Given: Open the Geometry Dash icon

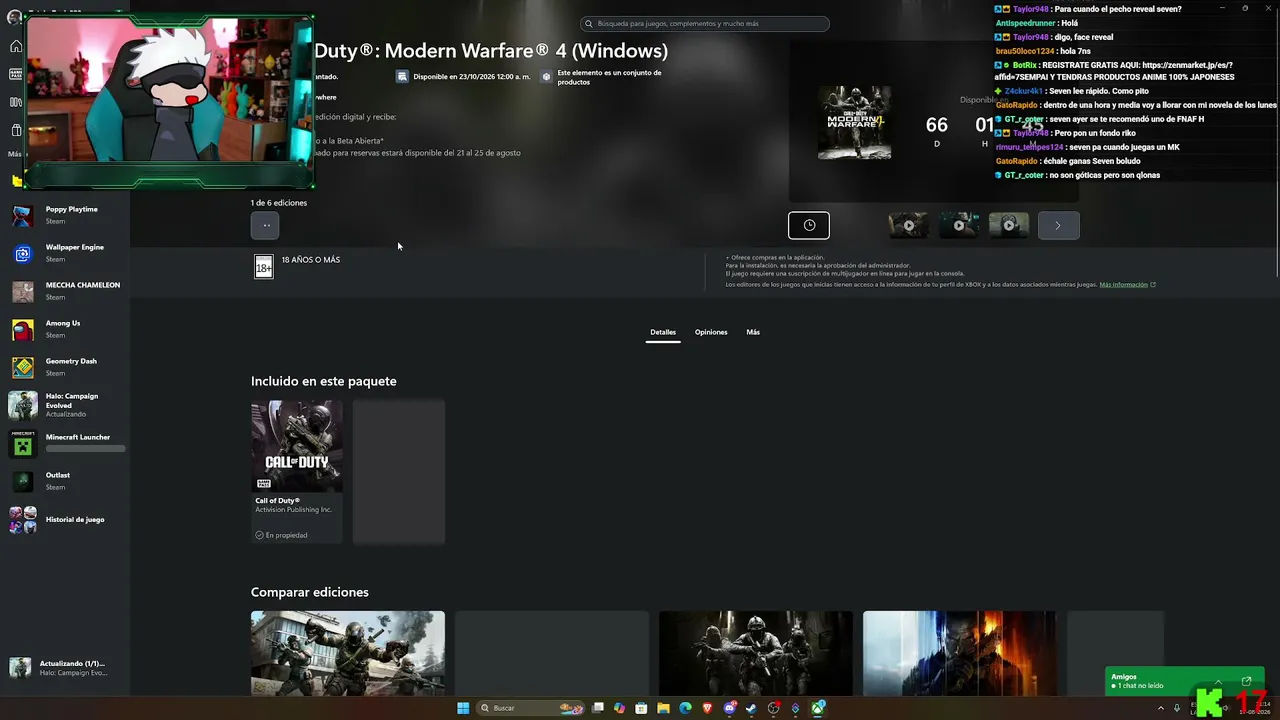Looking at the screenshot, I should pyautogui.click(x=23, y=367).
